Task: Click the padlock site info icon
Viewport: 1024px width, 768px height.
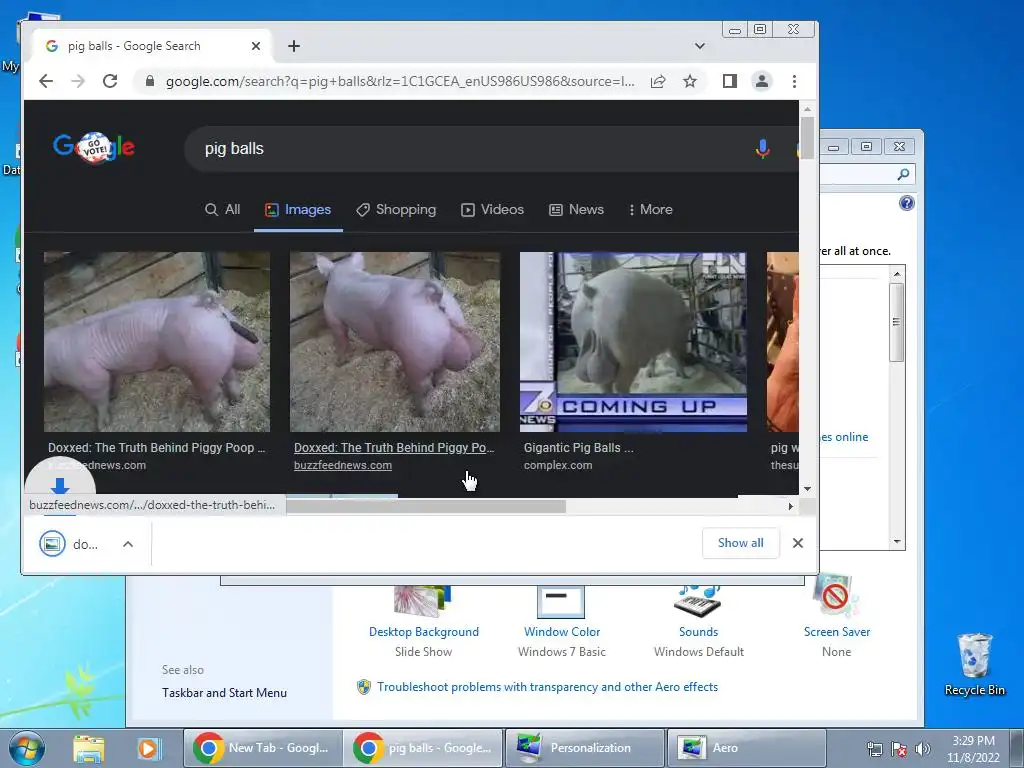Action: click(150, 81)
